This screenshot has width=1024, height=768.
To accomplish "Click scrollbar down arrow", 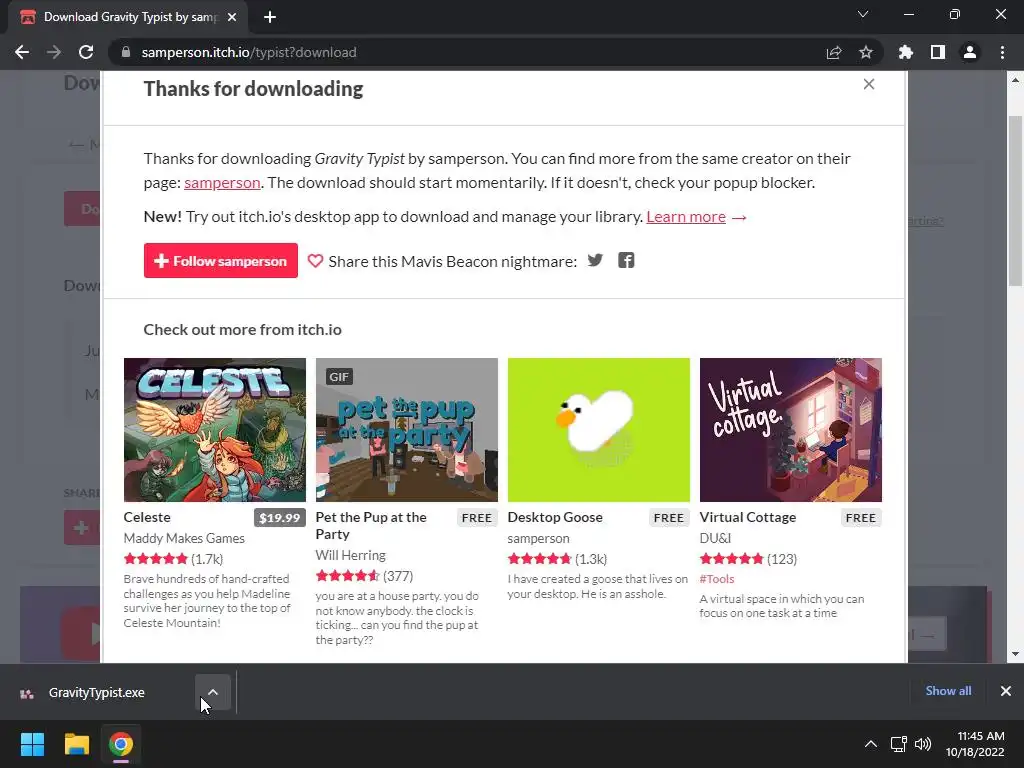I will [x=1015, y=654].
